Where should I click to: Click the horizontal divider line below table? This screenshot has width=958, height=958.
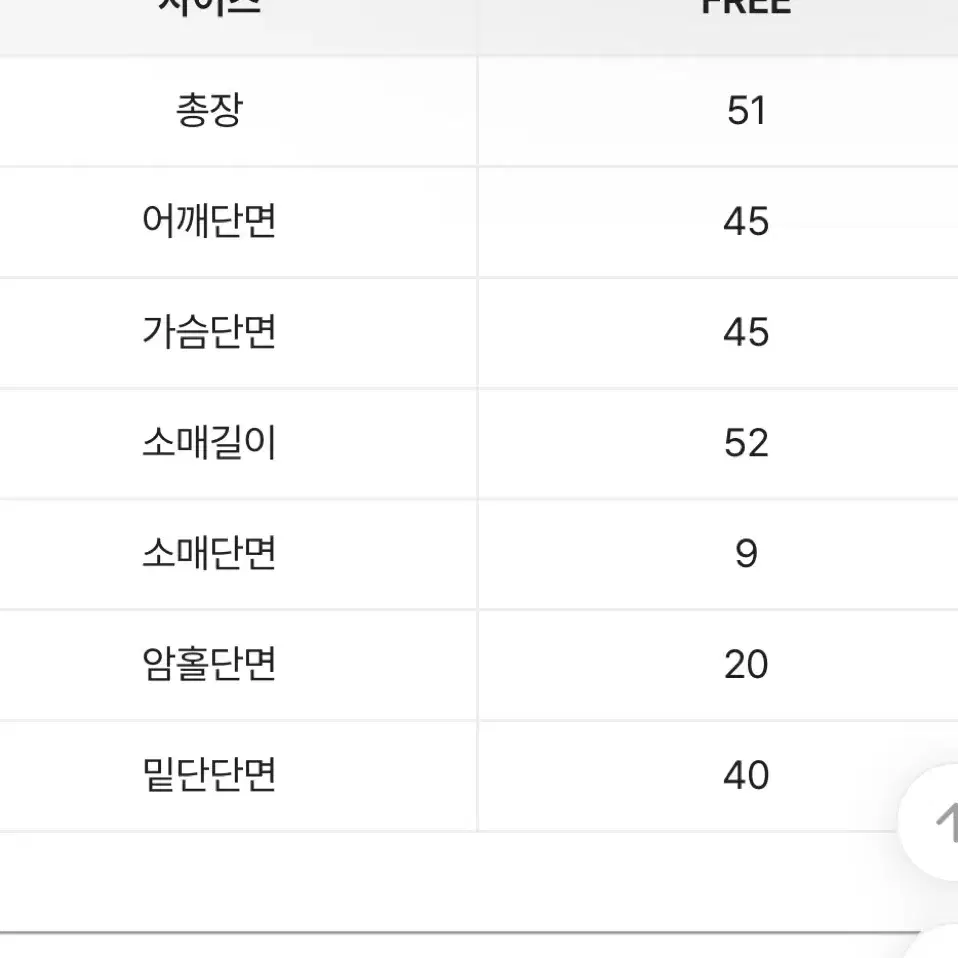coord(458,933)
